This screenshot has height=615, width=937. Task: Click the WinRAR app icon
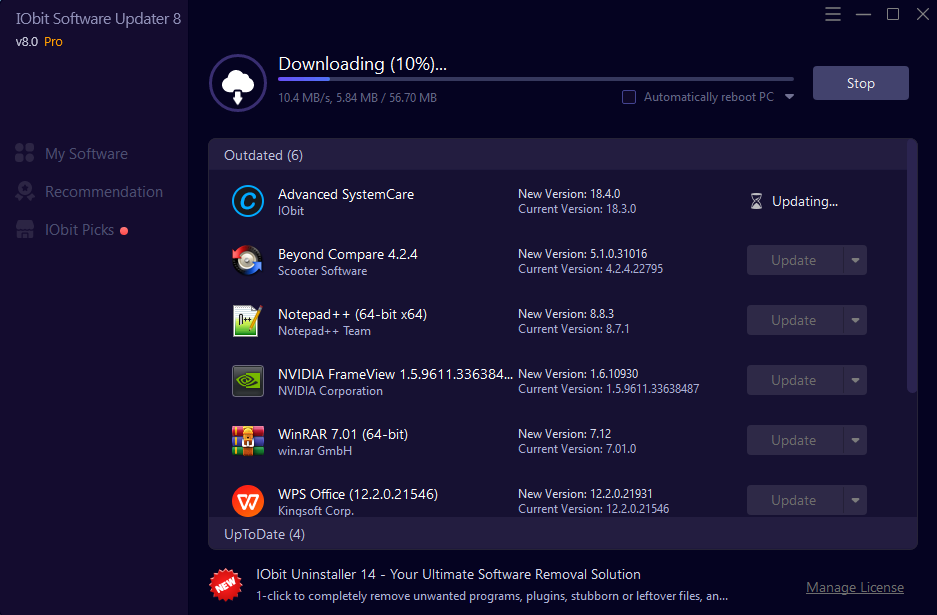coord(247,440)
